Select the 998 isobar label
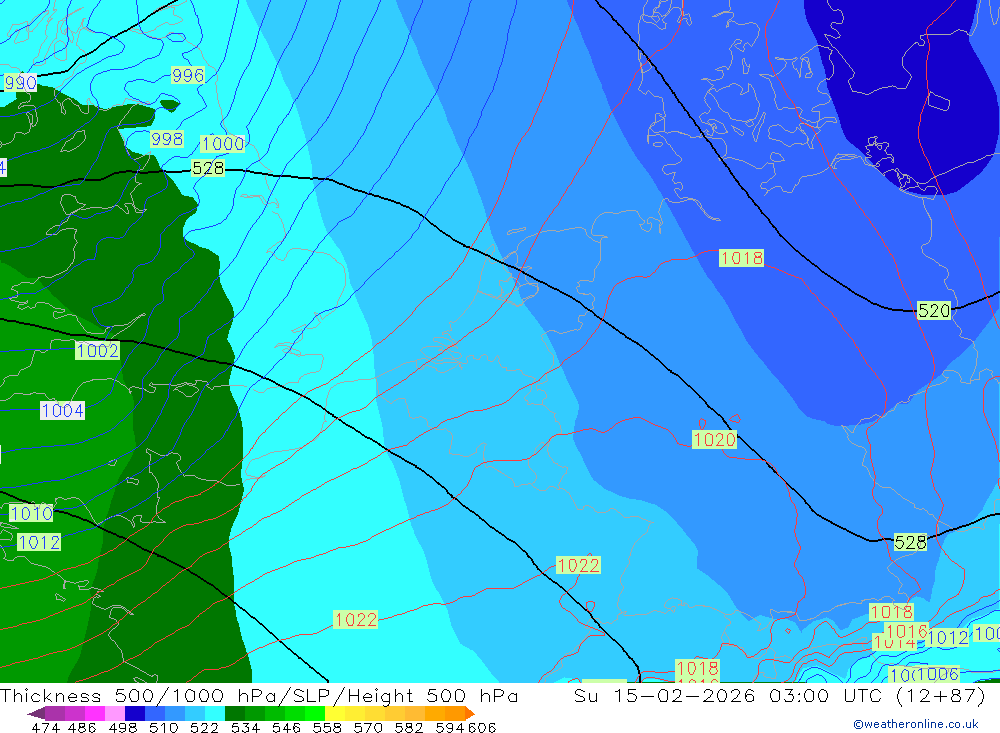 167,138
